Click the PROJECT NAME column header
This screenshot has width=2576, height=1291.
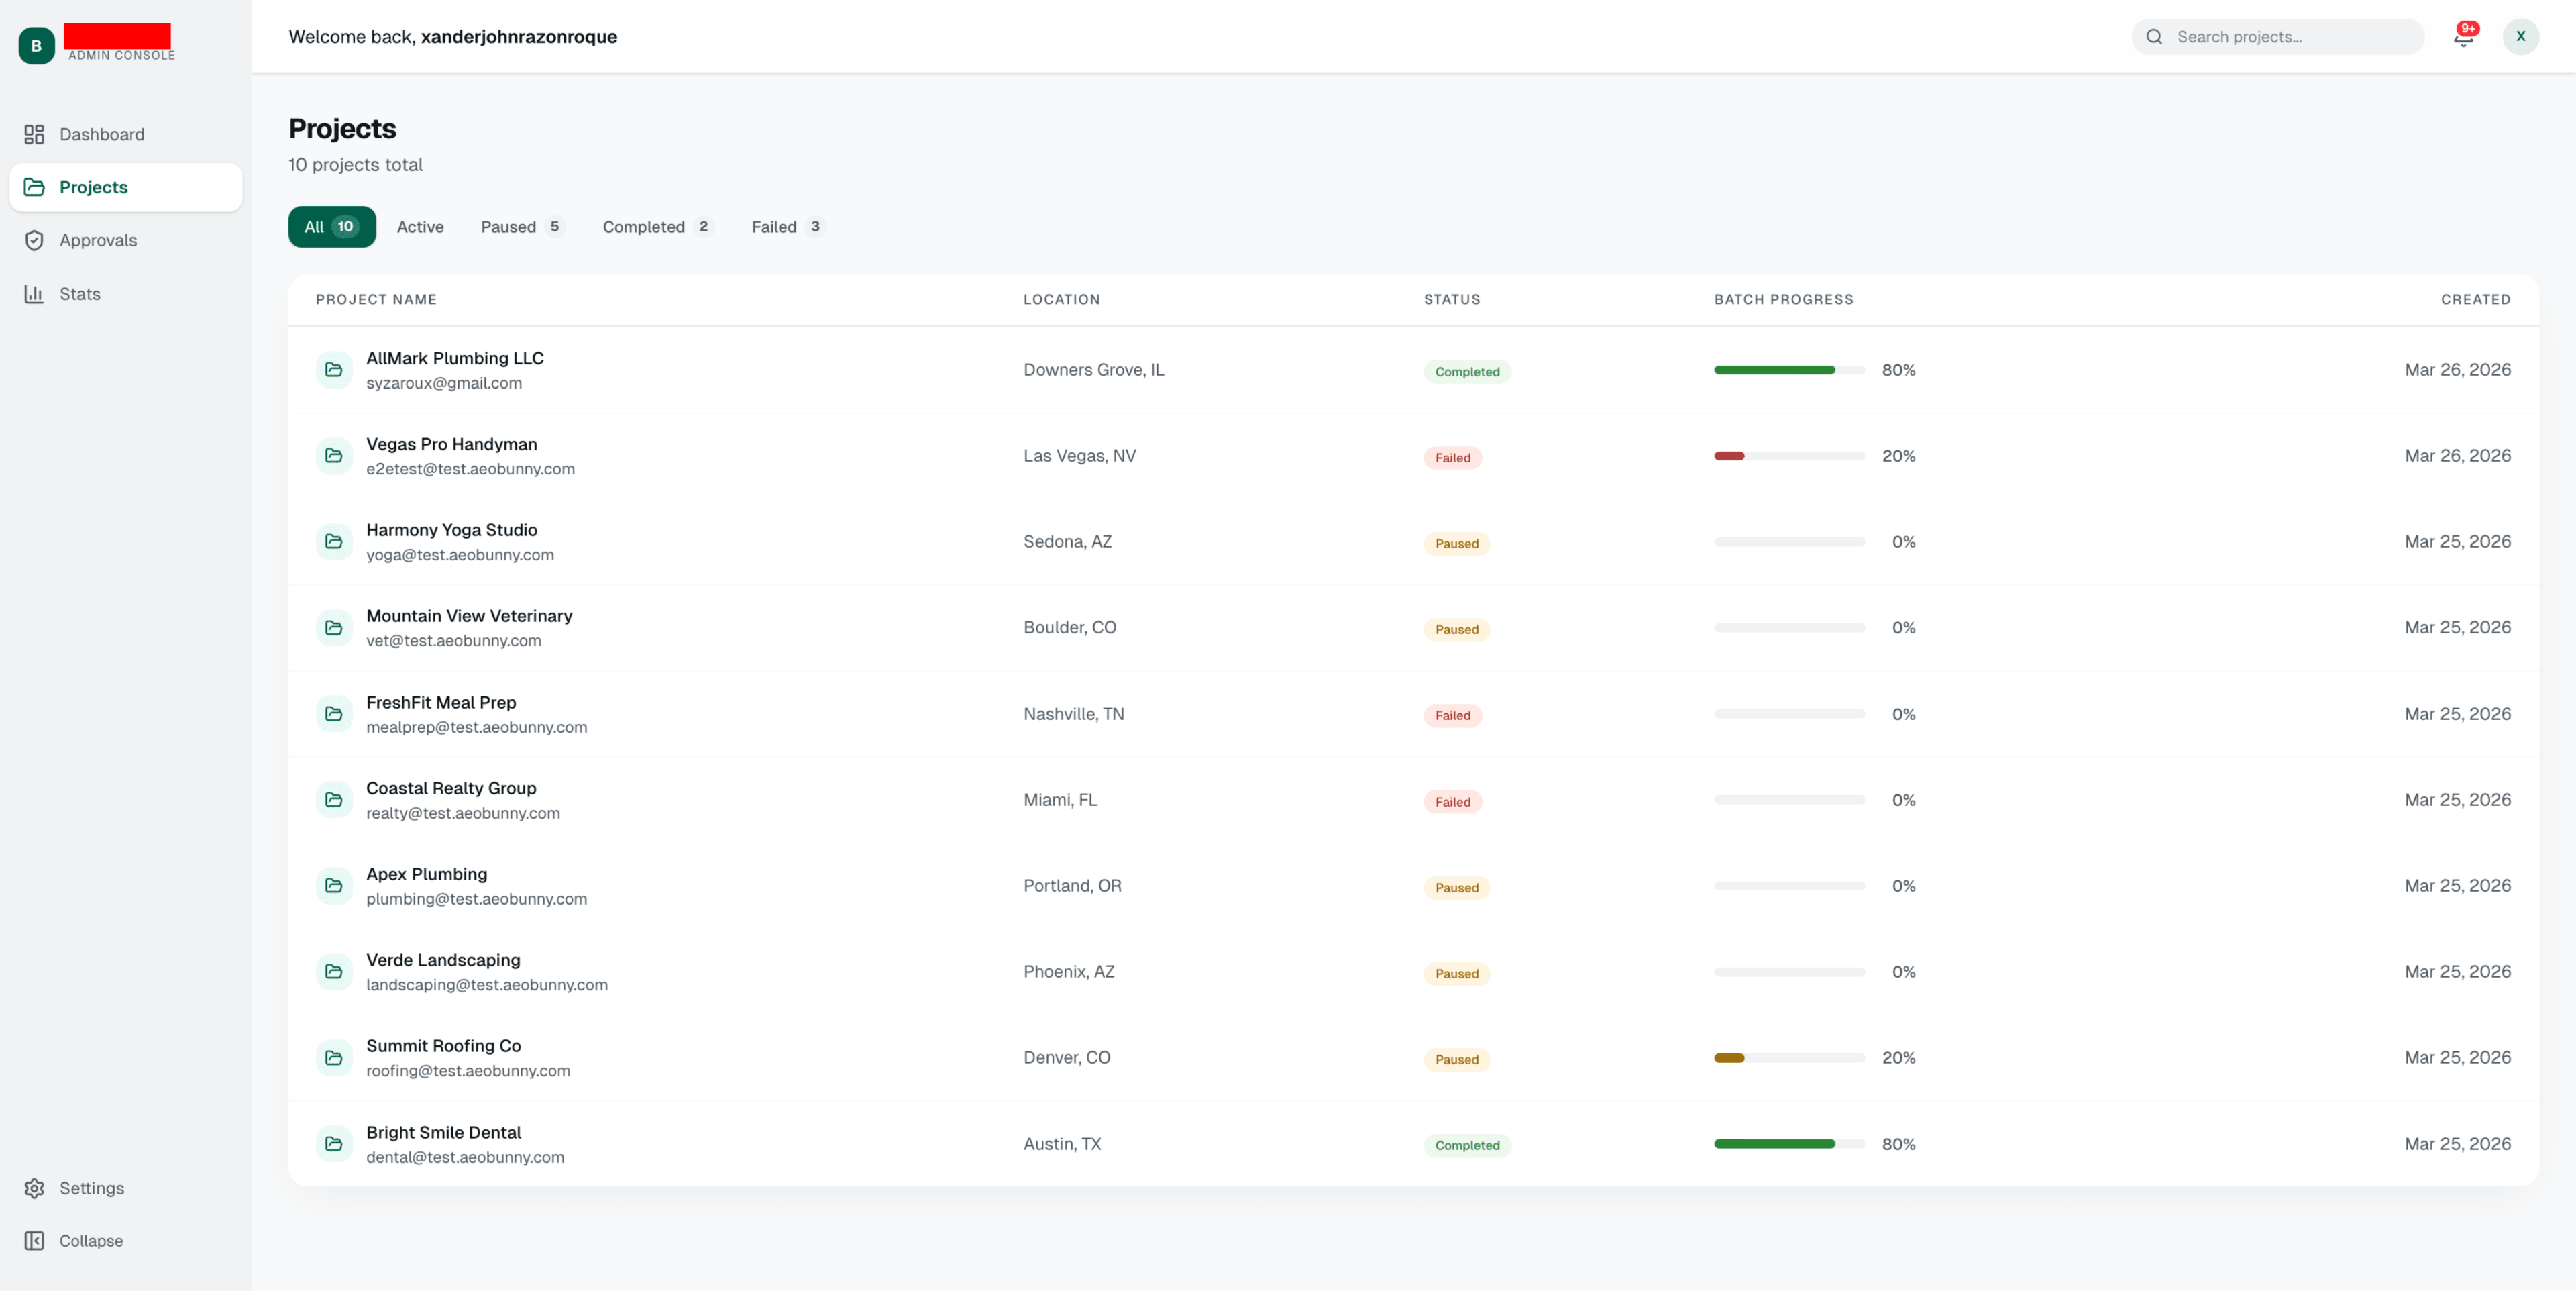point(376,299)
